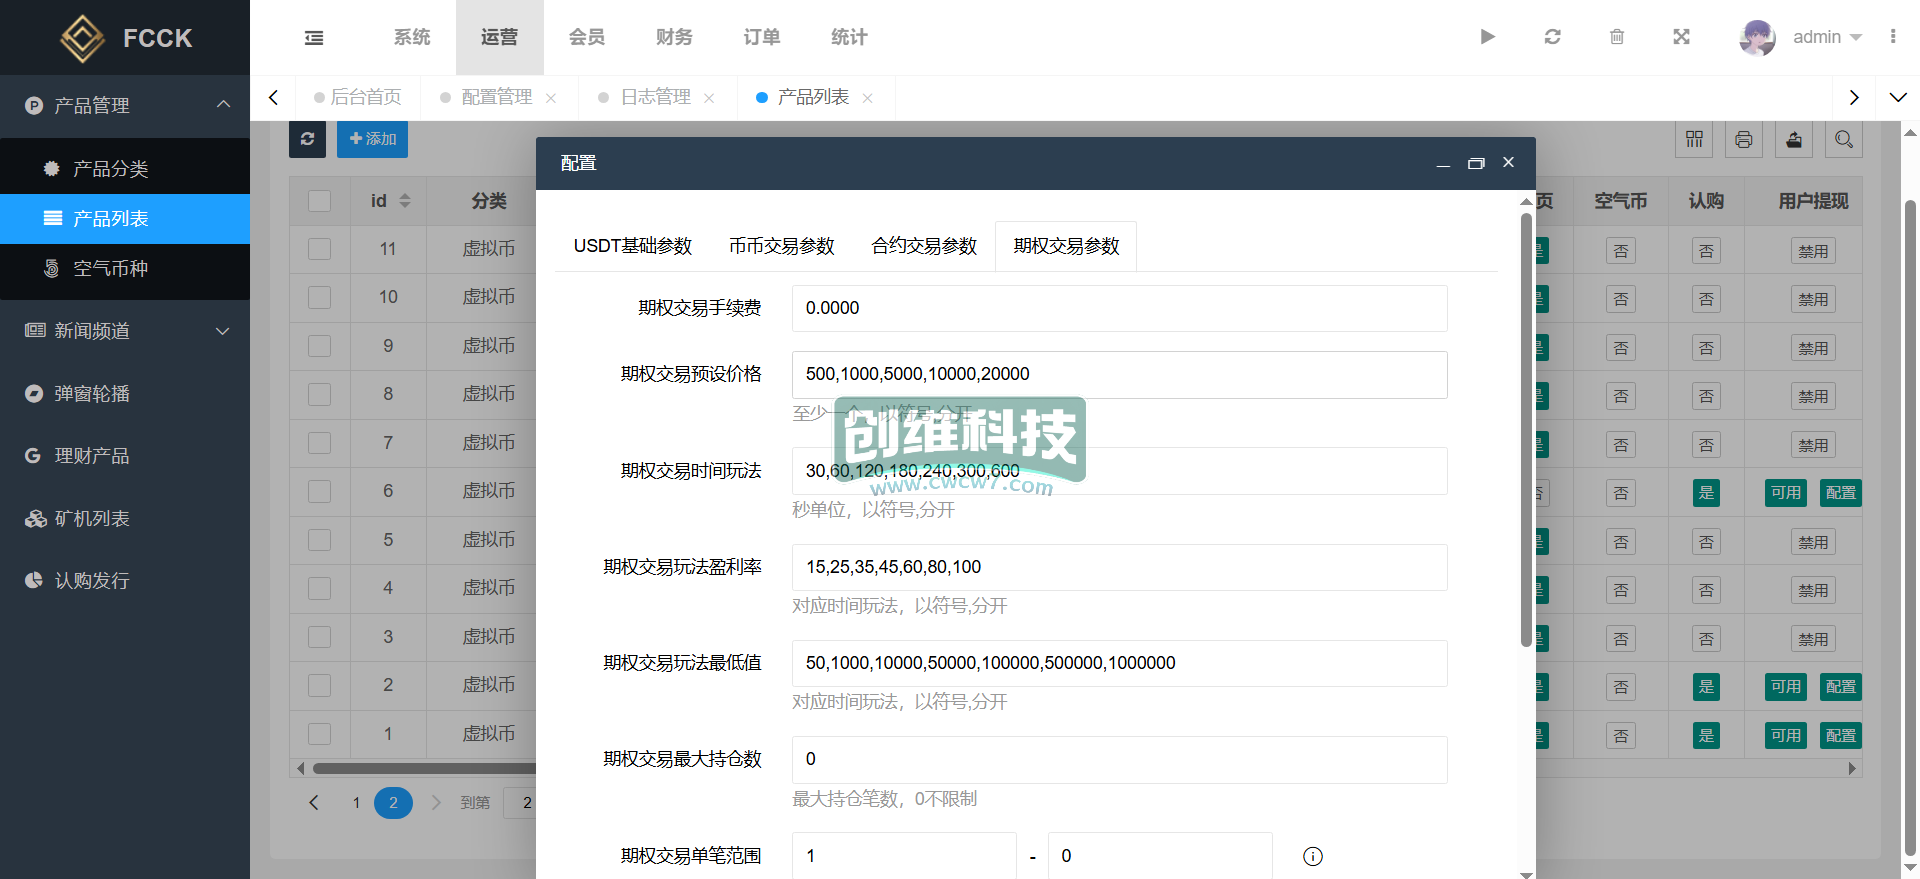Open the 财务 top menu
The width and height of the screenshot is (1920, 879).
pyautogui.click(x=674, y=37)
